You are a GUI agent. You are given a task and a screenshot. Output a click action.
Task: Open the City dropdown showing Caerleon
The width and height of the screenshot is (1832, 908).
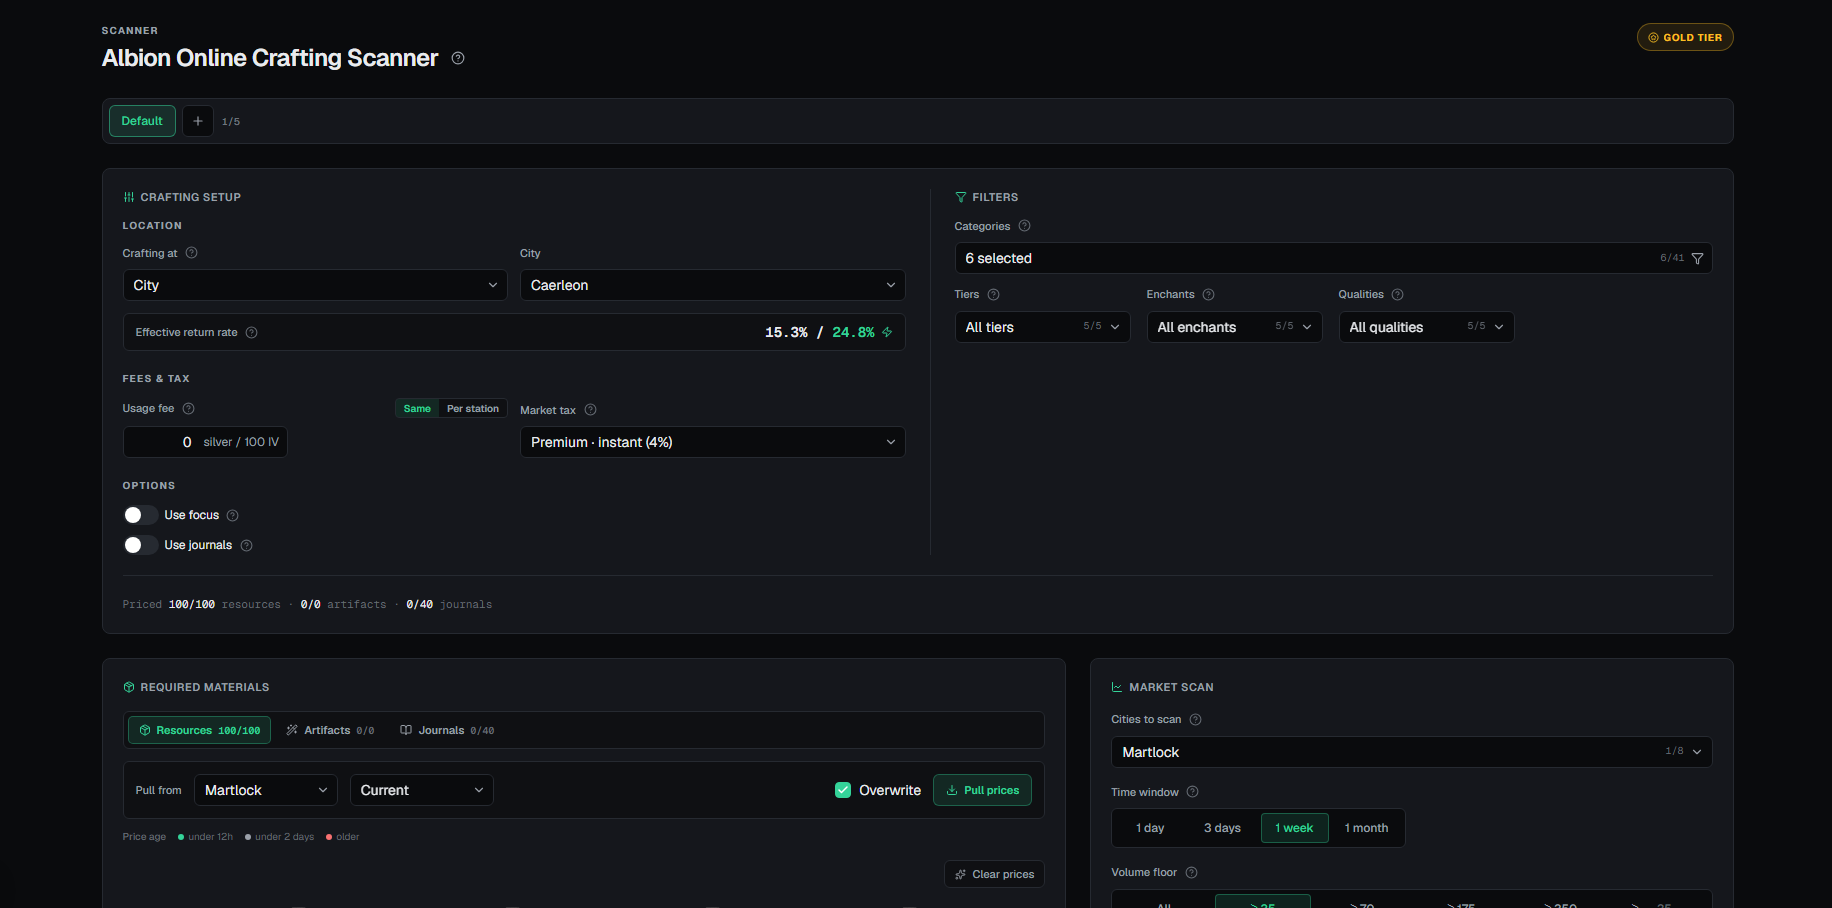pyautogui.click(x=712, y=285)
